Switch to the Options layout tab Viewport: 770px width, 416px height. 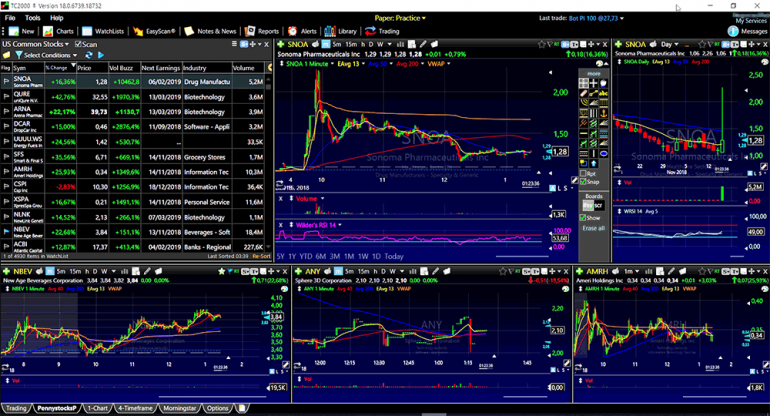218,408
